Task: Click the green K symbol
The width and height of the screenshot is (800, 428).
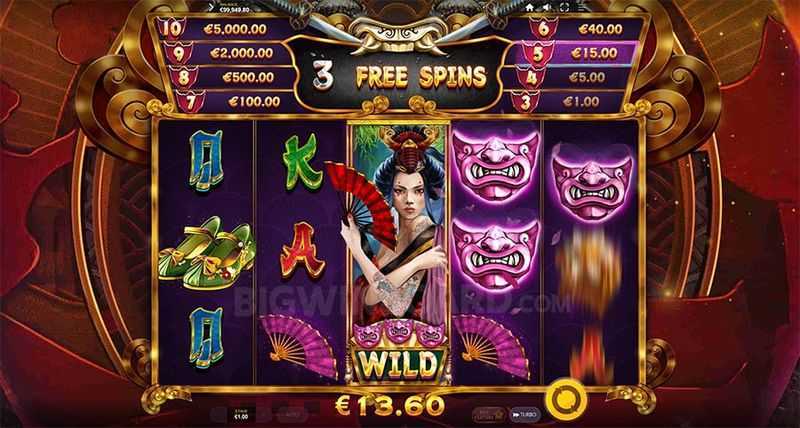Action: [302, 161]
